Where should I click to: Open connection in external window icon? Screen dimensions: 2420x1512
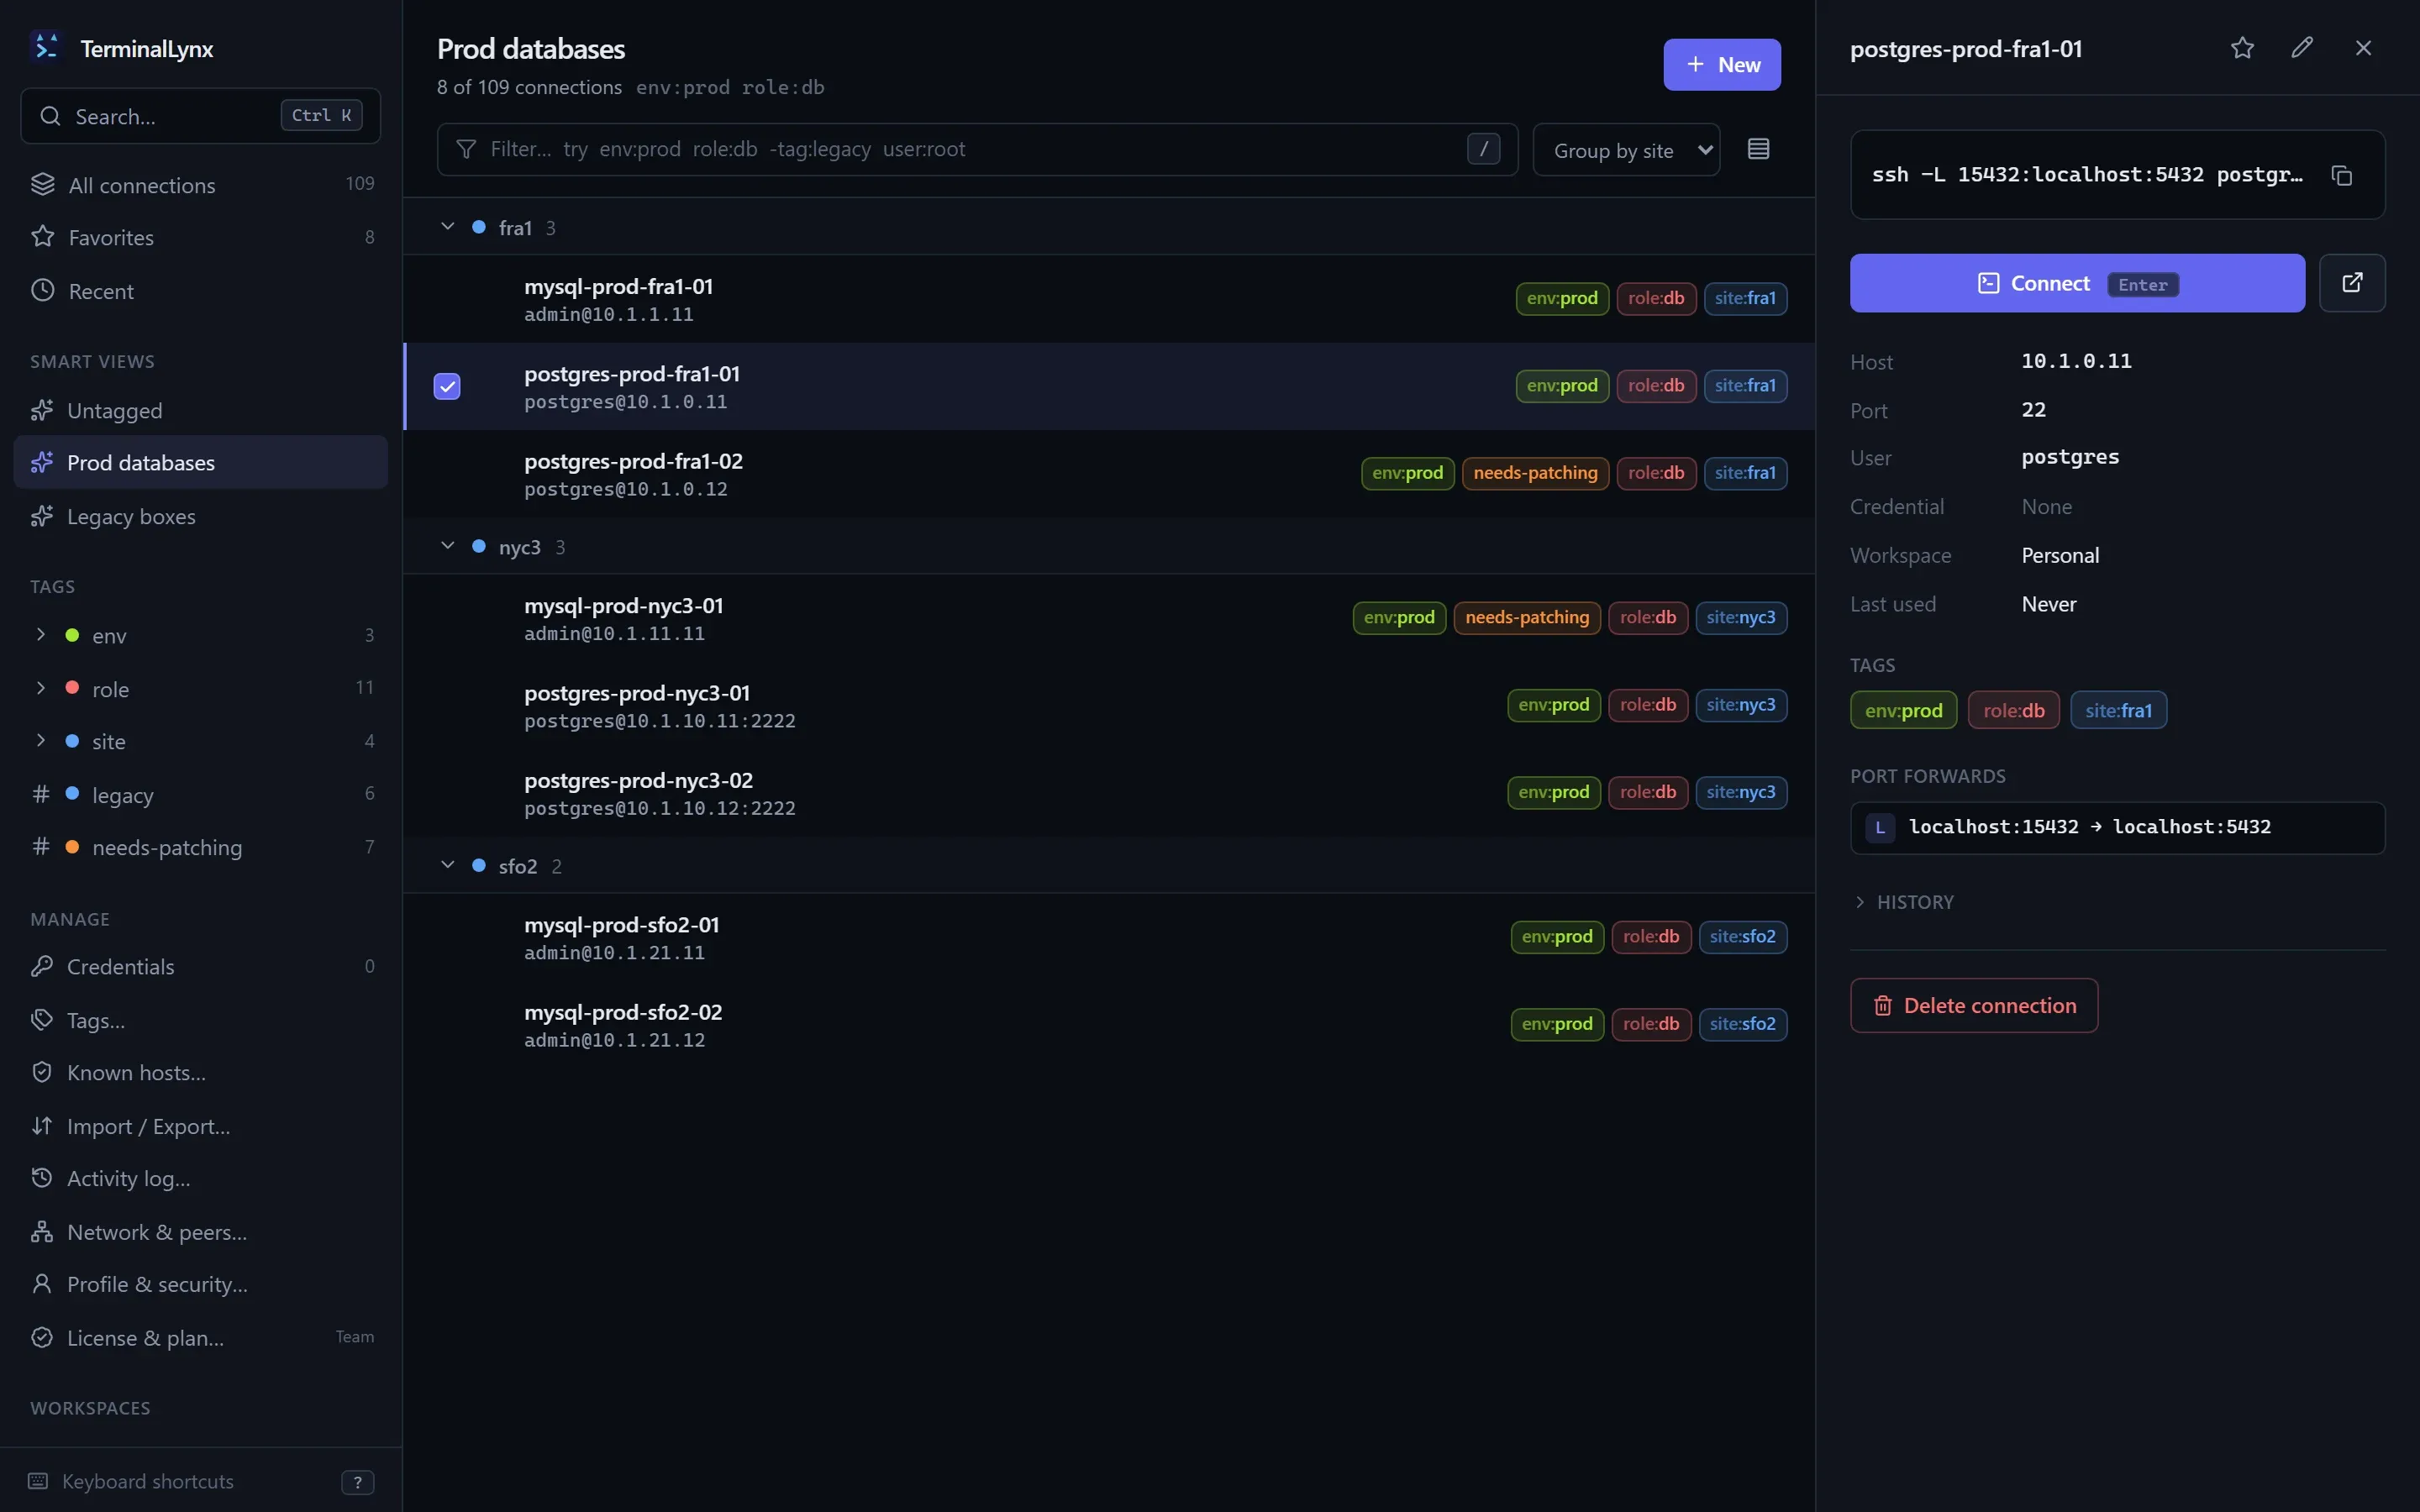pyautogui.click(x=2352, y=283)
